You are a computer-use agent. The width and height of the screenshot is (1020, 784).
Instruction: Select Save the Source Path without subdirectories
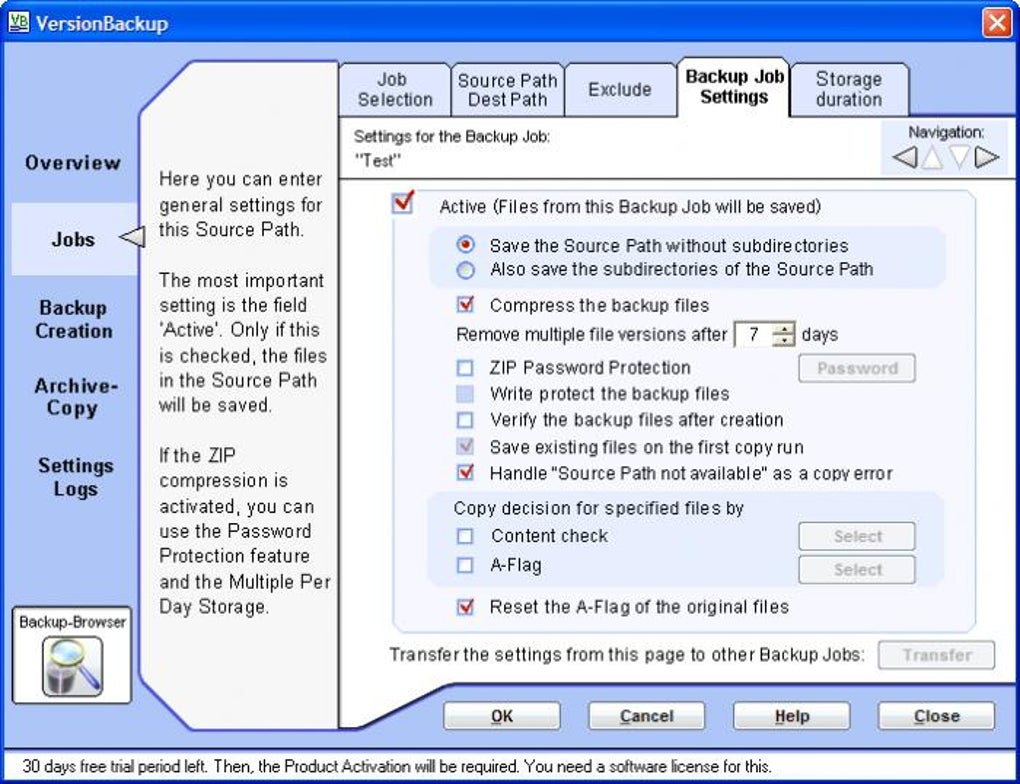pyautogui.click(x=465, y=245)
